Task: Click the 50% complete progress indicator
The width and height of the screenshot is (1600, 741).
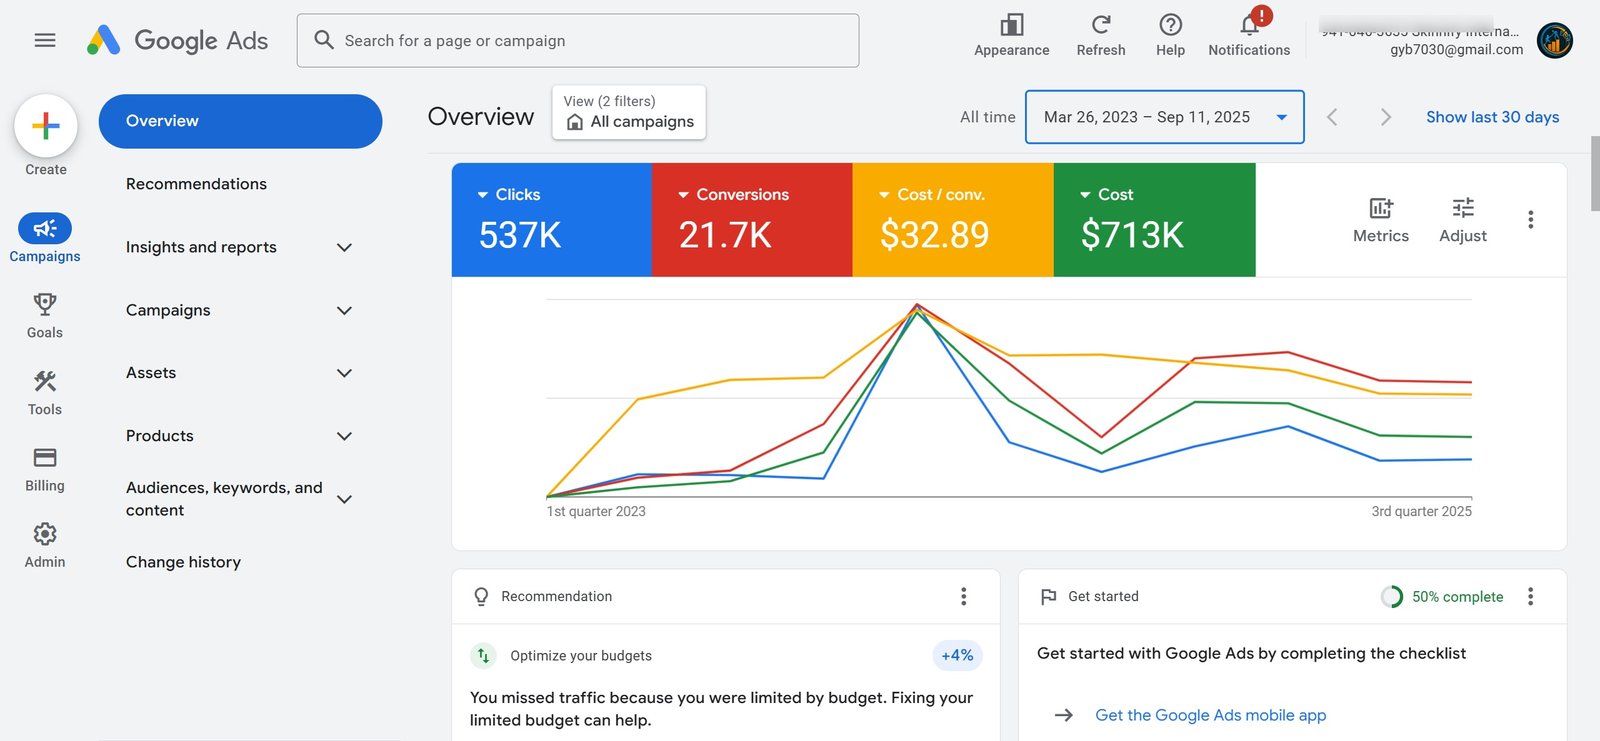Action: click(1442, 597)
